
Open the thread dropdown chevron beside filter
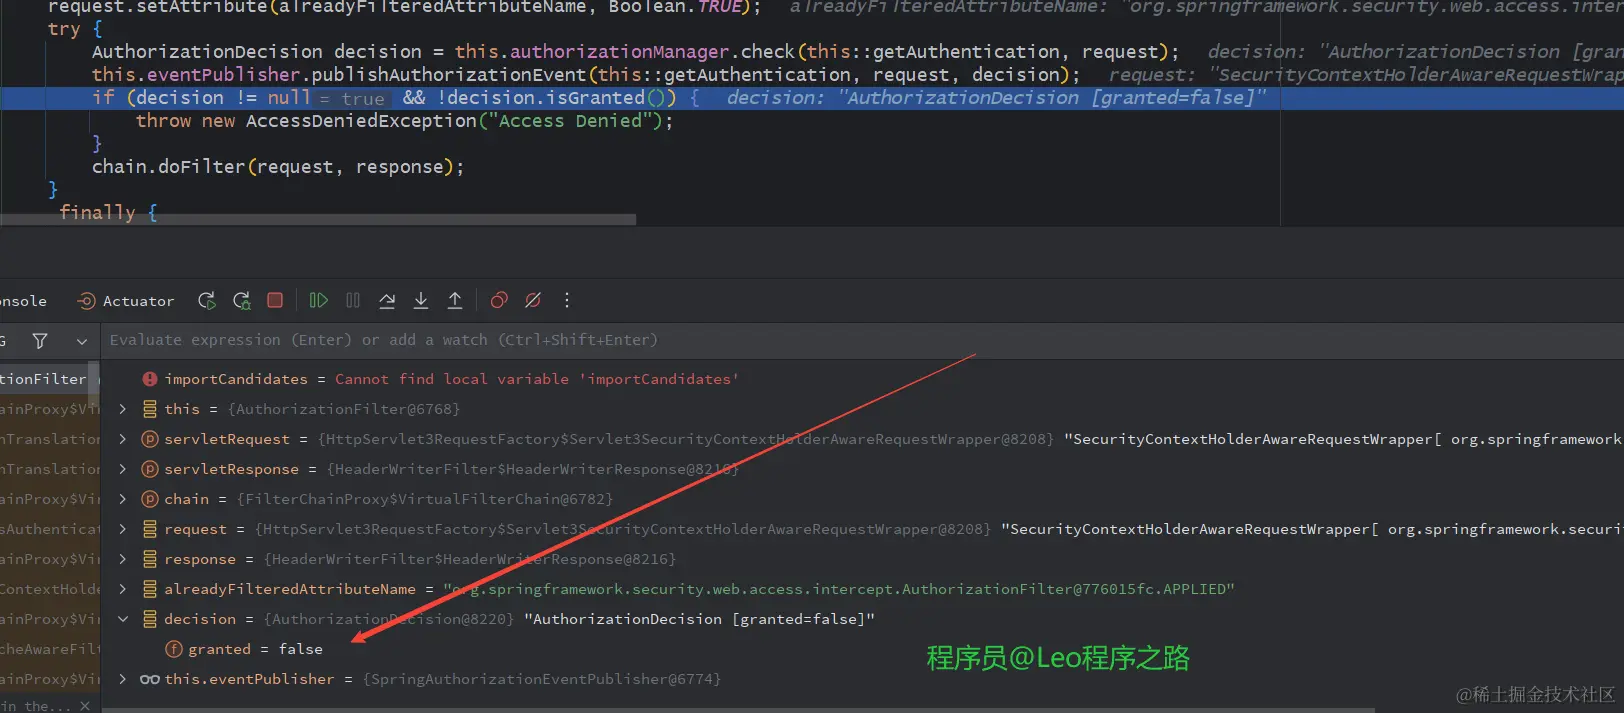pos(82,341)
